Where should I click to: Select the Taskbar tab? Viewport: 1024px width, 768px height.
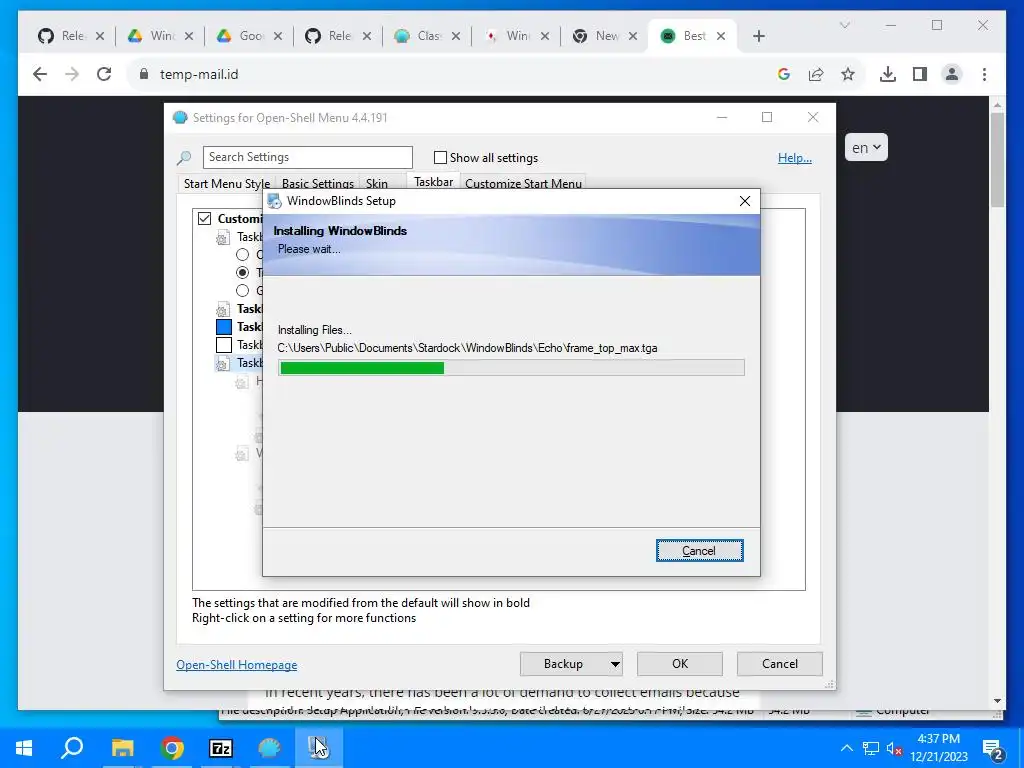(x=434, y=182)
